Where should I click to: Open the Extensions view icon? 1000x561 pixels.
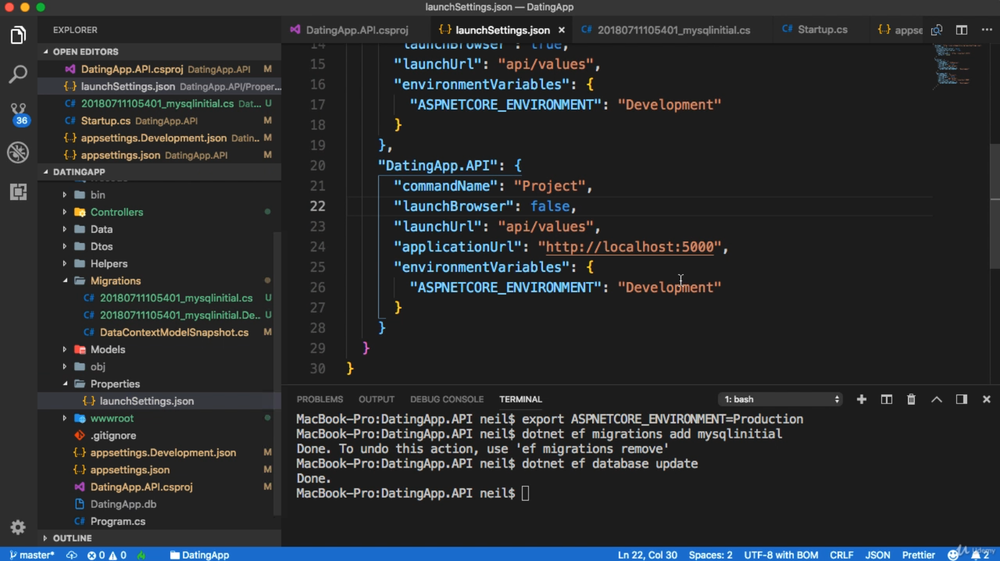click(x=18, y=191)
